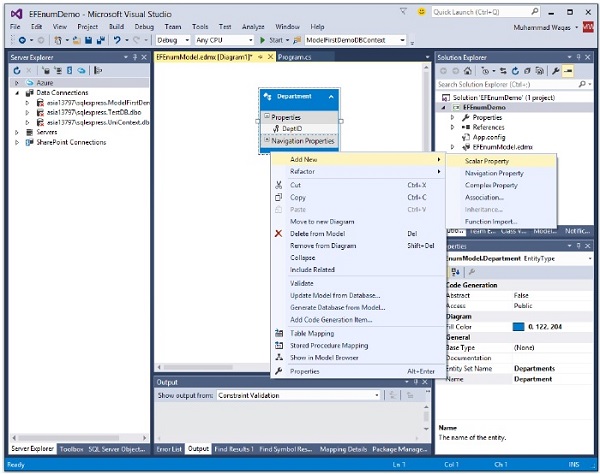This screenshot has height=474, width=600.
Task: Click the notifications flag icon in title bar
Action: [403, 11]
